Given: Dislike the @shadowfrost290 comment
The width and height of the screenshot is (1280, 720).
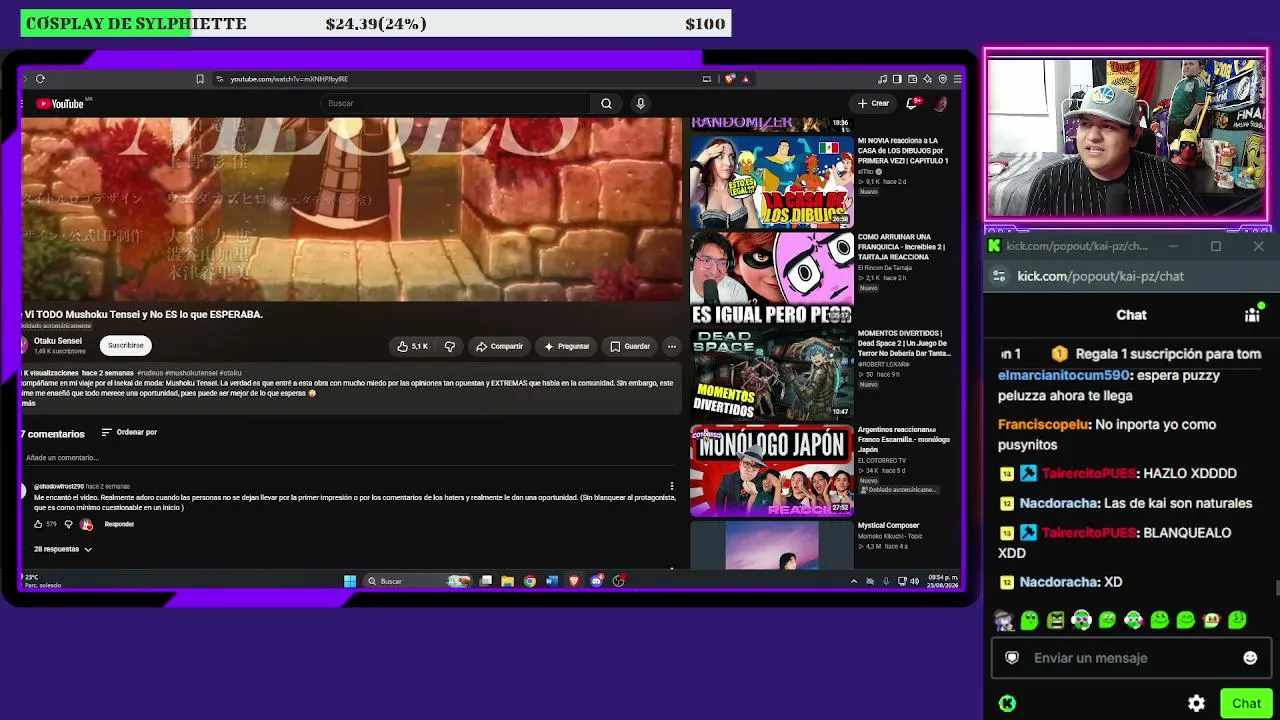Looking at the screenshot, I should click(68, 524).
